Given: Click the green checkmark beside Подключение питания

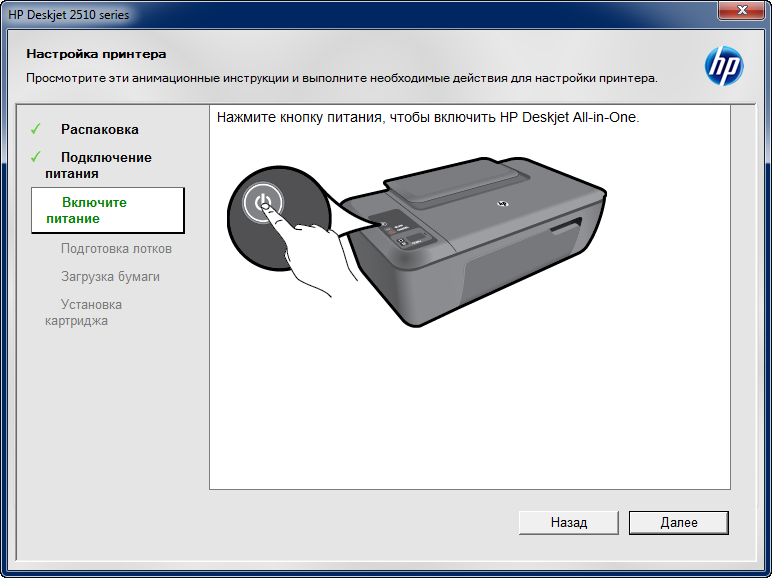Looking at the screenshot, I should point(35,157).
